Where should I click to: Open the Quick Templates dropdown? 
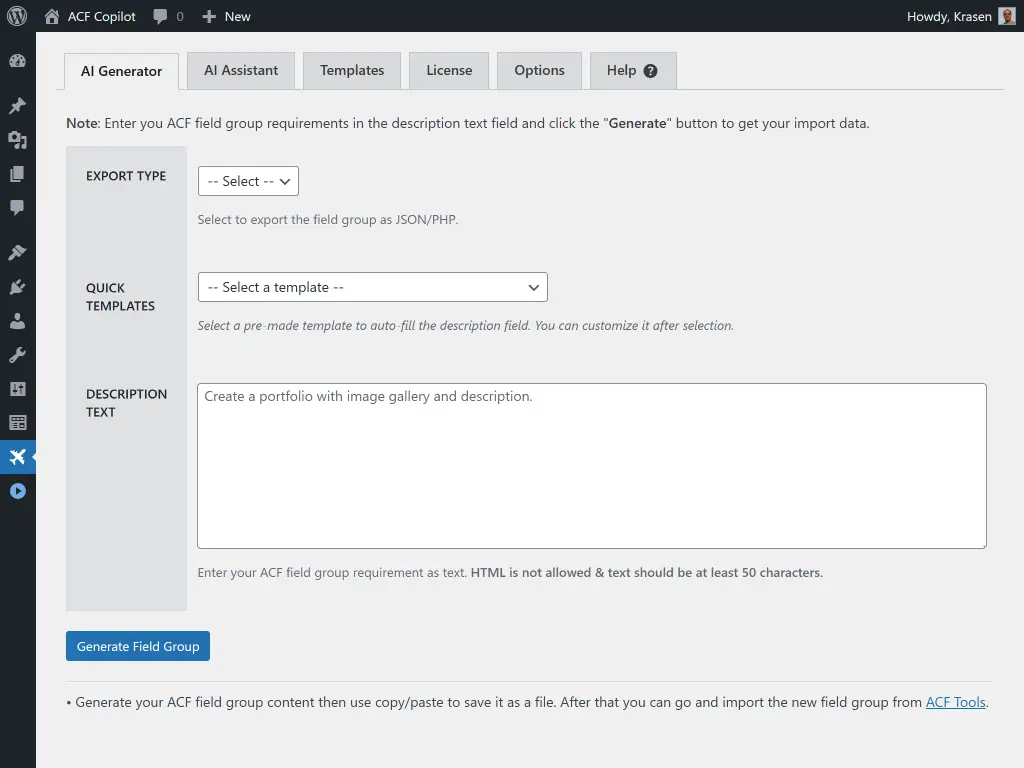[372, 287]
